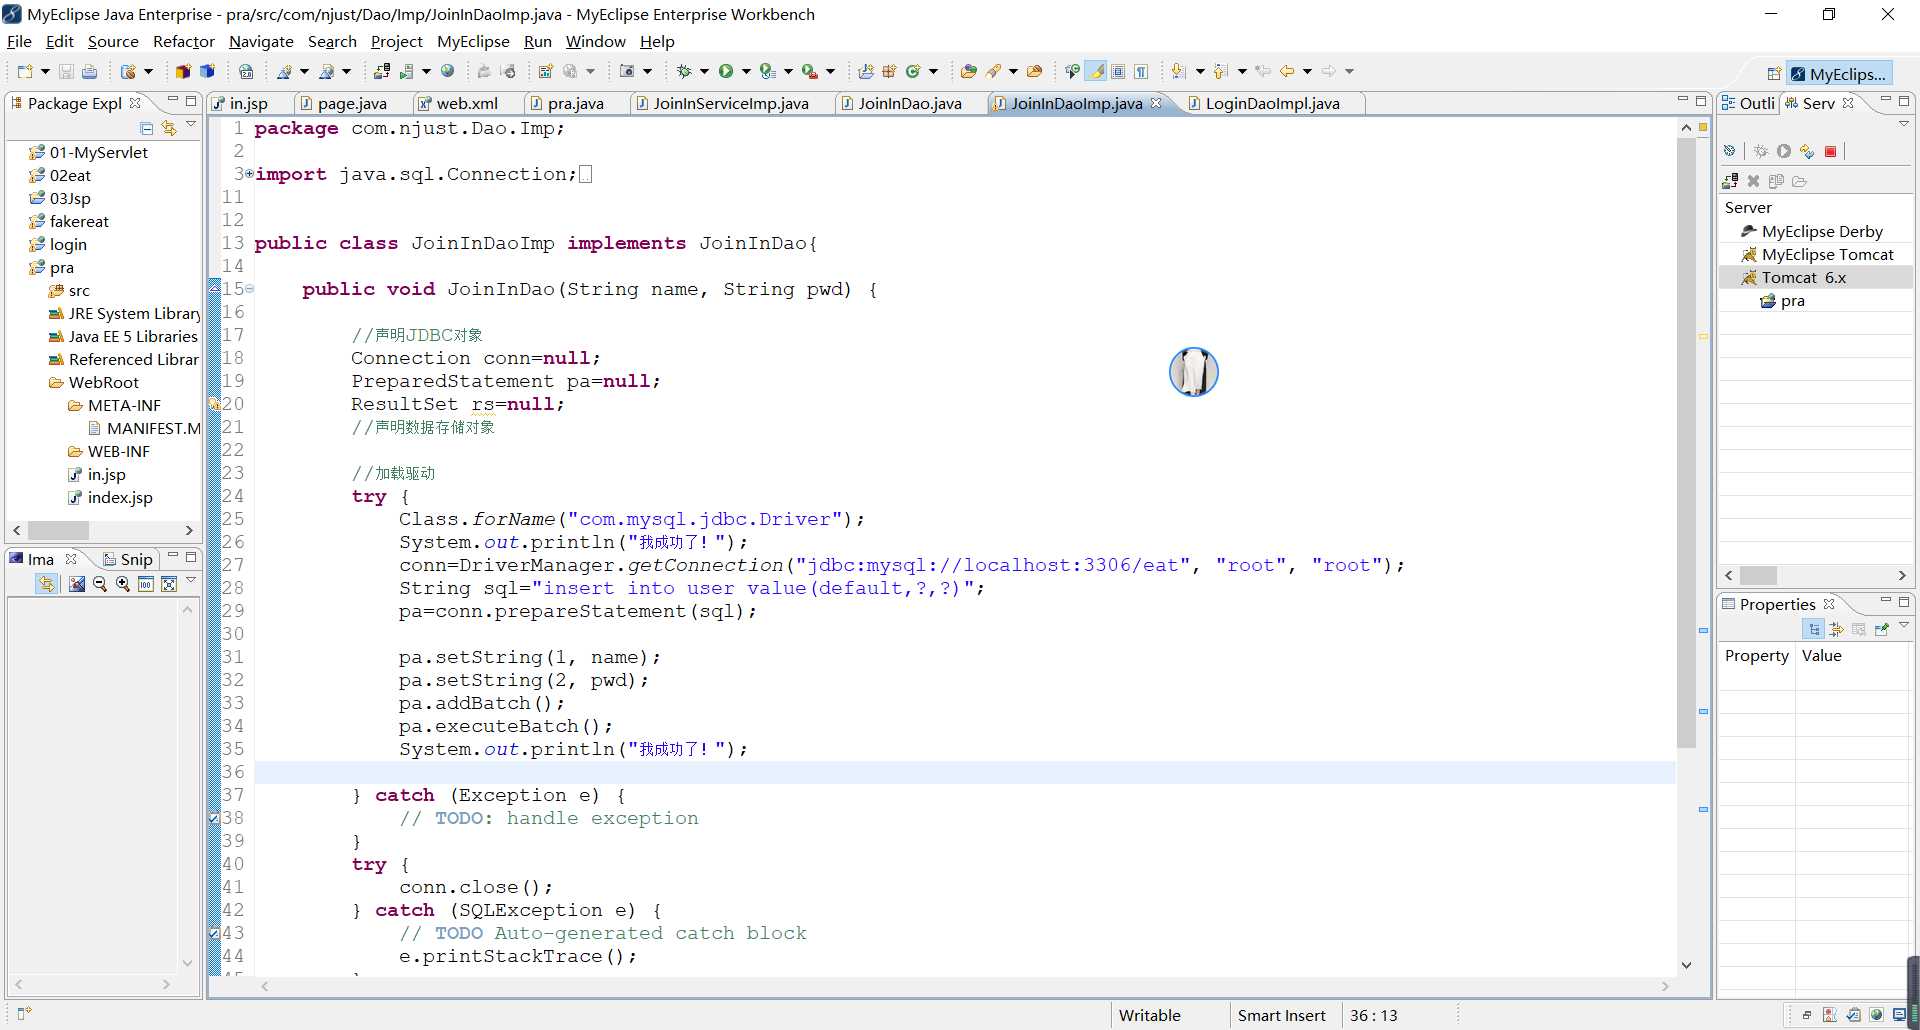Viewport: 1920px width, 1030px height.
Task: Toggle Show Whitespace Characters pilcrow icon
Action: (1141, 71)
